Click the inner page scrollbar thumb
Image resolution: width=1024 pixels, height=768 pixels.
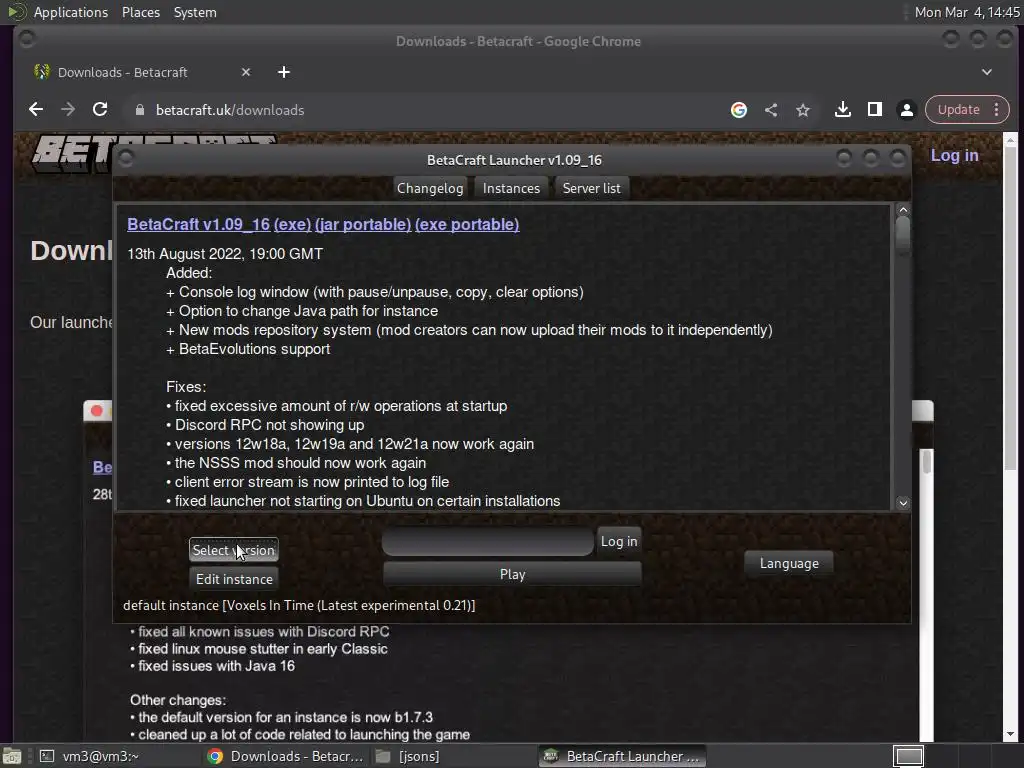coord(926,461)
